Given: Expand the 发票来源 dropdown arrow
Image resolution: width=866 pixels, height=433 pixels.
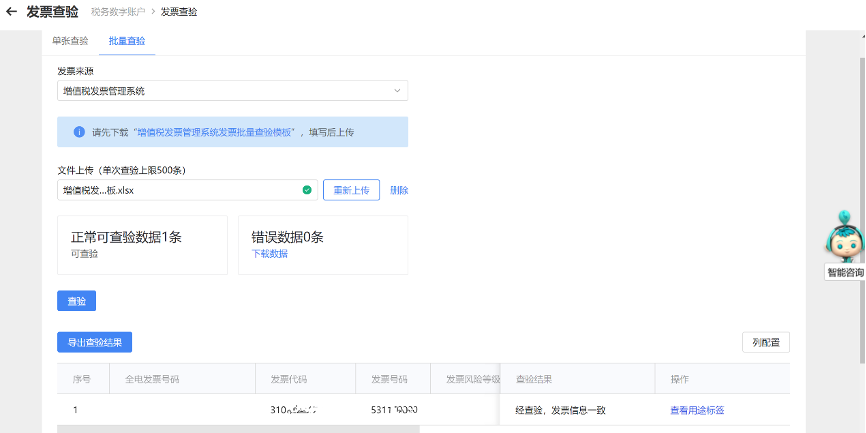Looking at the screenshot, I should (x=397, y=91).
